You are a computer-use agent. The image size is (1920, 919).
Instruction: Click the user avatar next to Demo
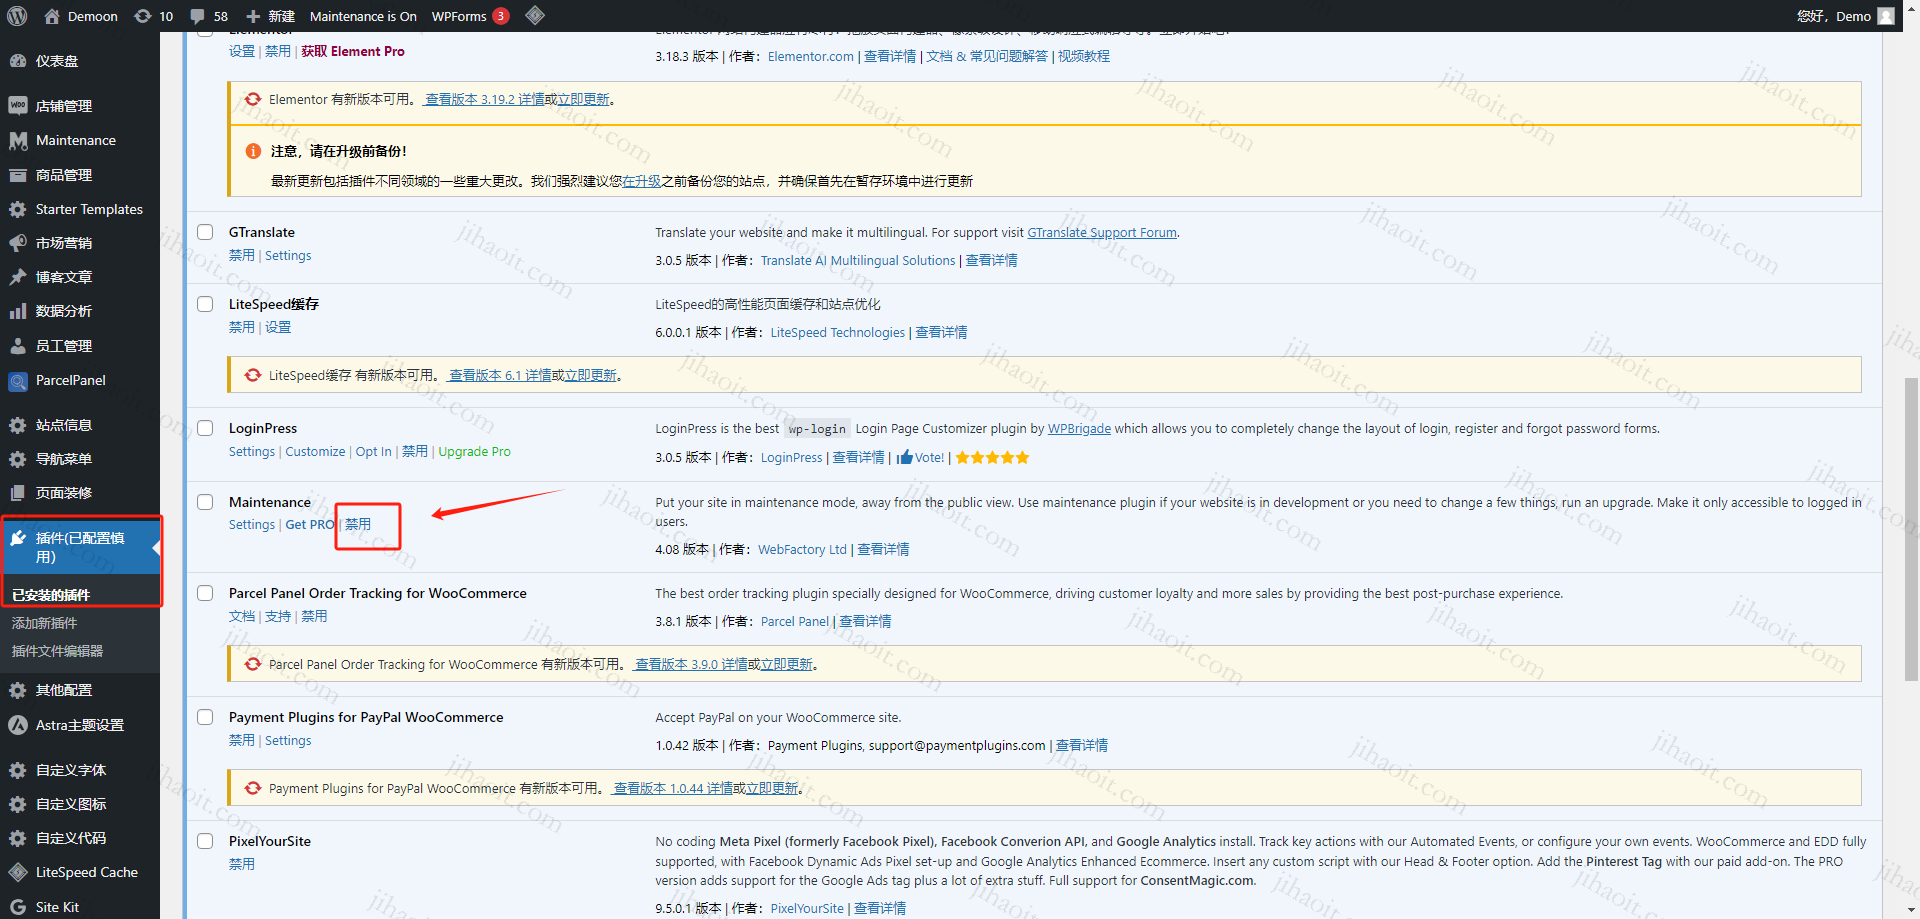click(x=1886, y=16)
